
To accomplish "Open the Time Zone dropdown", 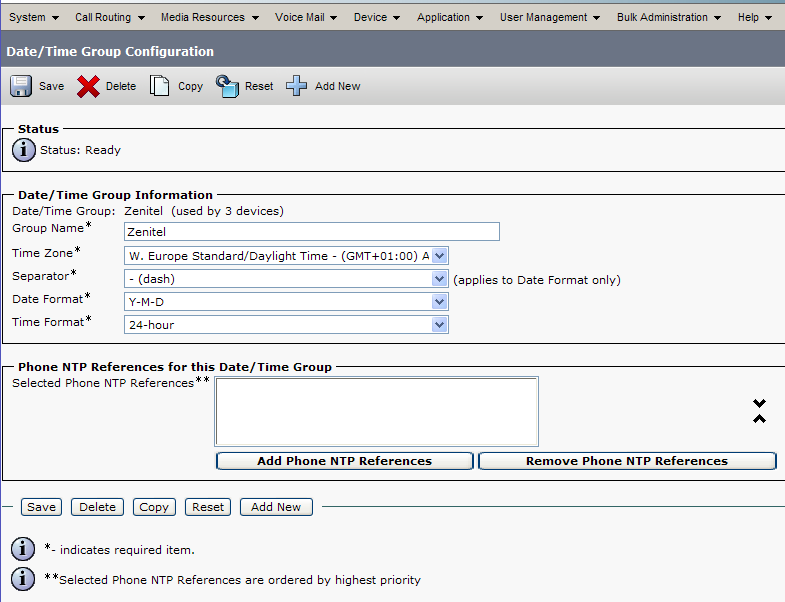I will pyautogui.click(x=286, y=256).
